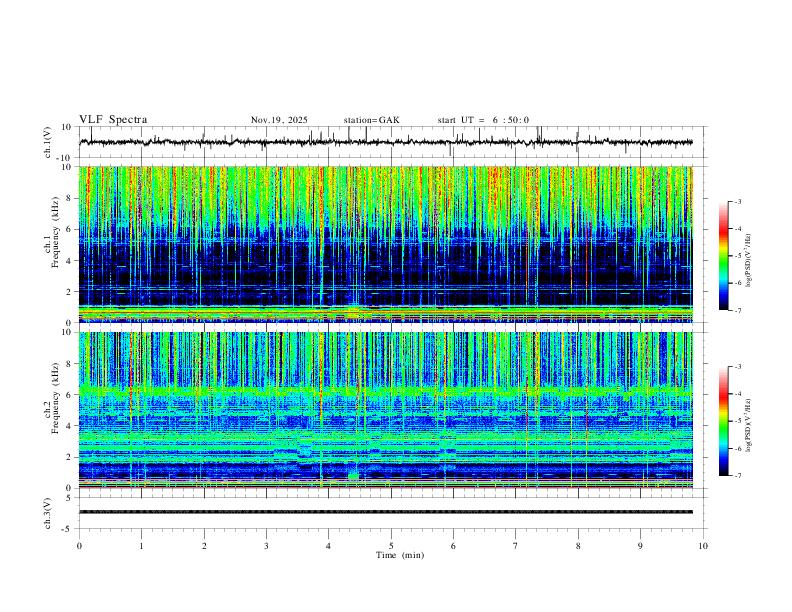Image resolution: width=792 pixels, height=612 pixels.
Task: Click the lower color bar's log(PSD) label
Action: pyautogui.click(x=748, y=425)
